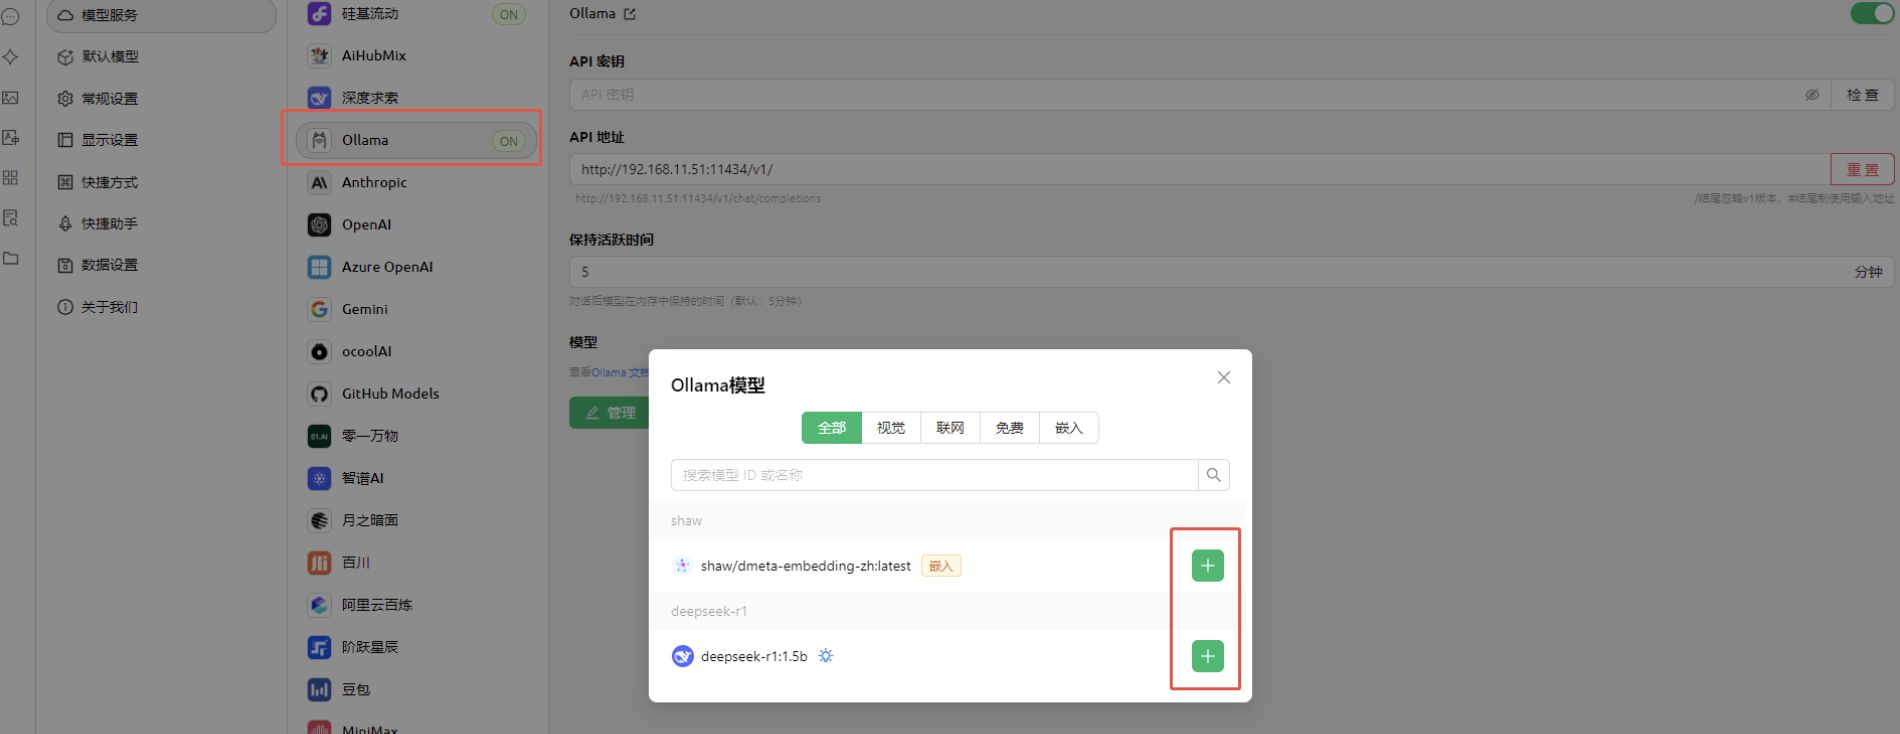Add the shaw/dmeta-embedding-zh:latest model
This screenshot has width=1900, height=734.
pos(1208,566)
